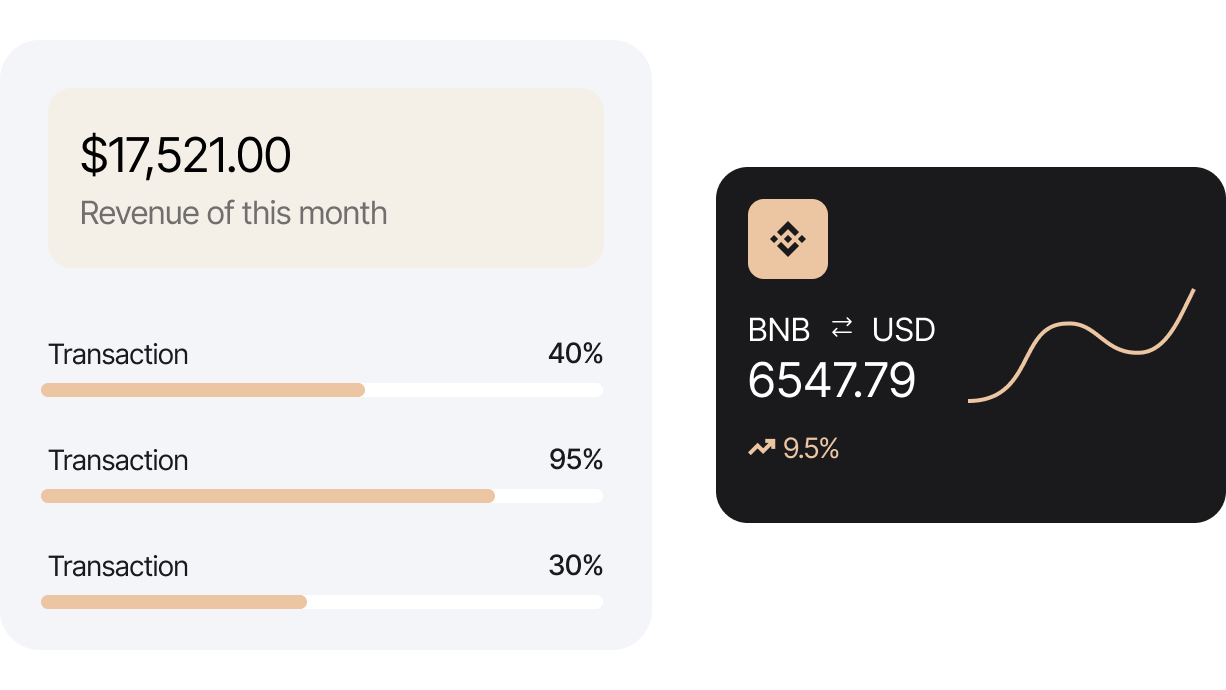Screen dimensions: 1226x690
Task: Click the 6547.79 exchange rate value
Action: (x=831, y=381)
